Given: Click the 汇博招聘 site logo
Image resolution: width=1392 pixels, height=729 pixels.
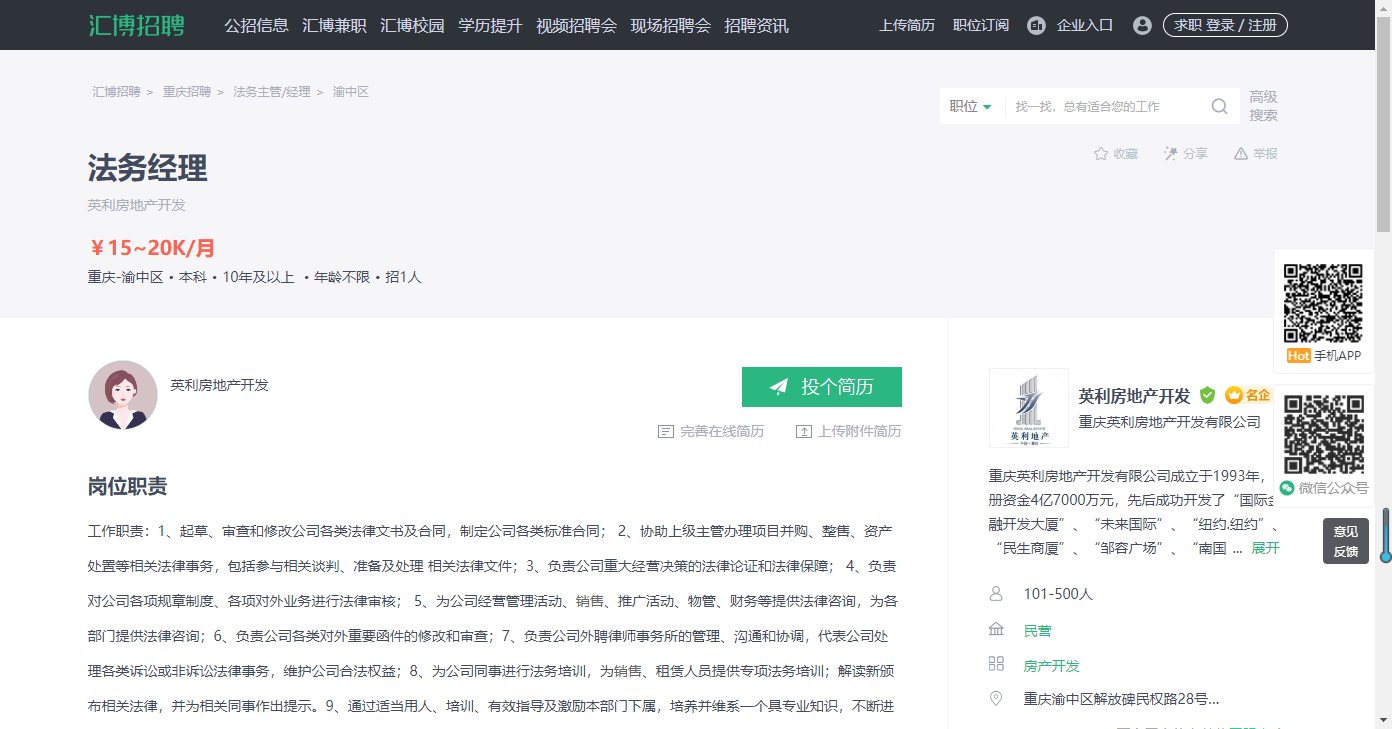Looking at the screenshot, I should 136,25.
